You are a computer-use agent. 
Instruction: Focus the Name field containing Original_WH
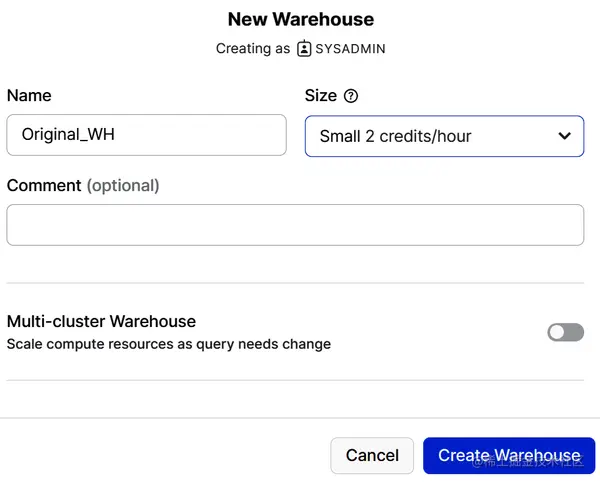pyautogui.click(x=146, y=135)
